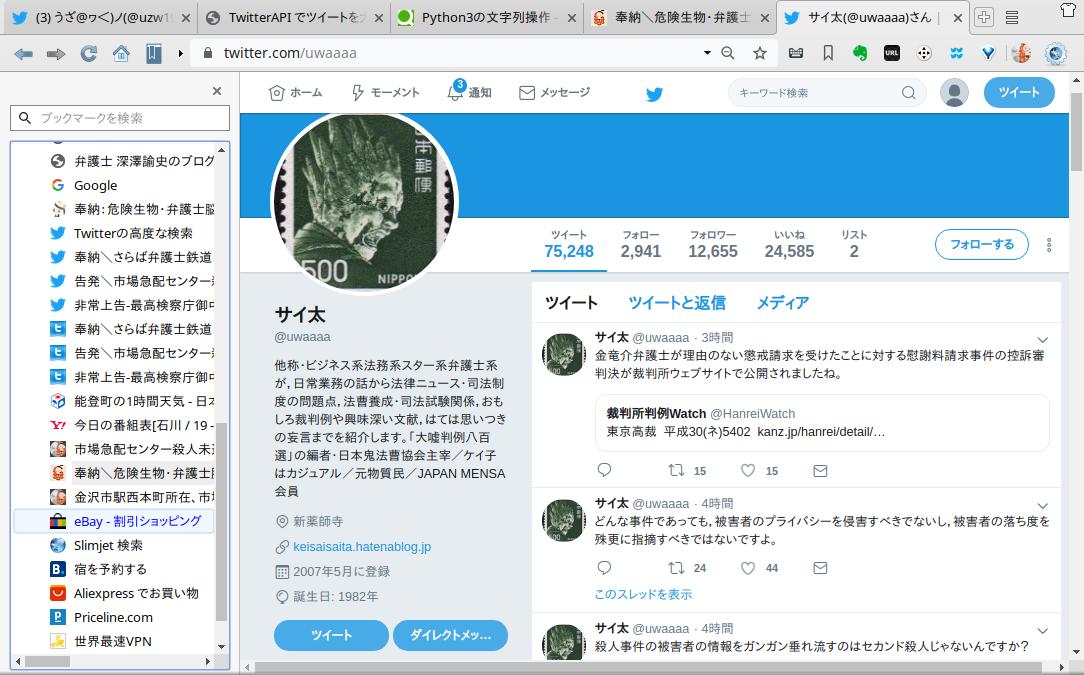The image size is (1084, 675).
Task: Switch to ツイートと返信 tab
Action: pyautogui.click(x=677, y=302)
